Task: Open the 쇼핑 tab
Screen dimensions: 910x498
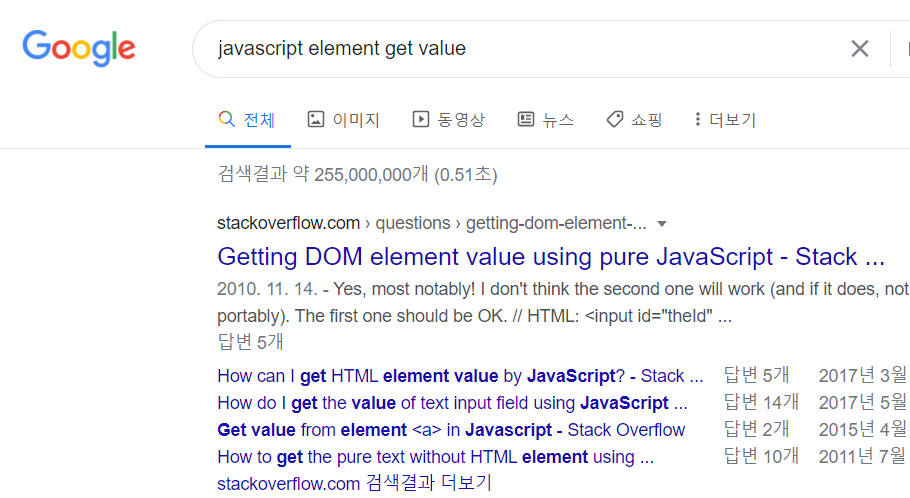Action: (x=634, y=120)
